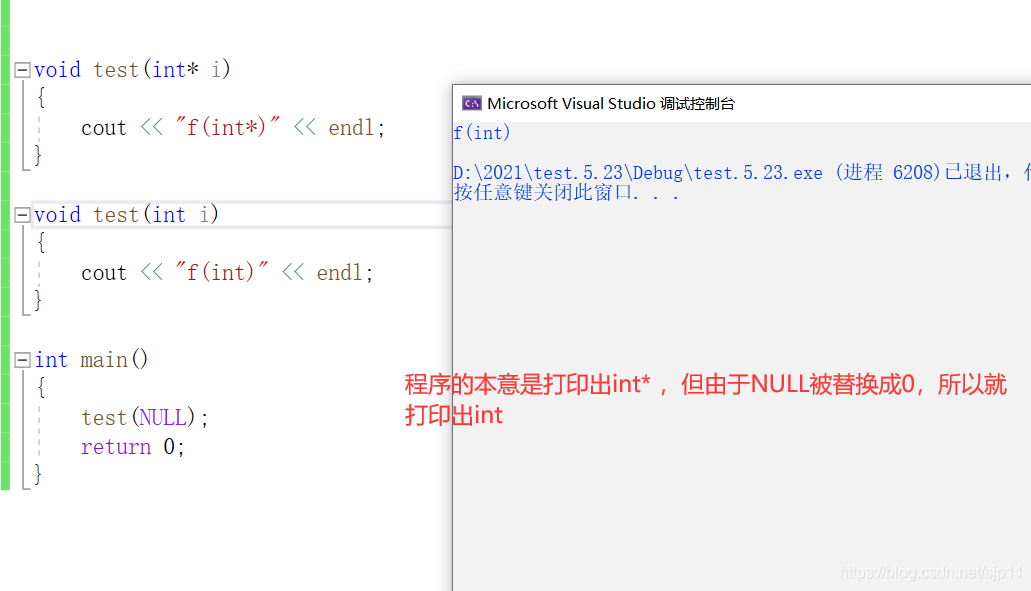Click cout in the first test function
The width and height of the screenshot is (1031, 591).
click(104, 127)
